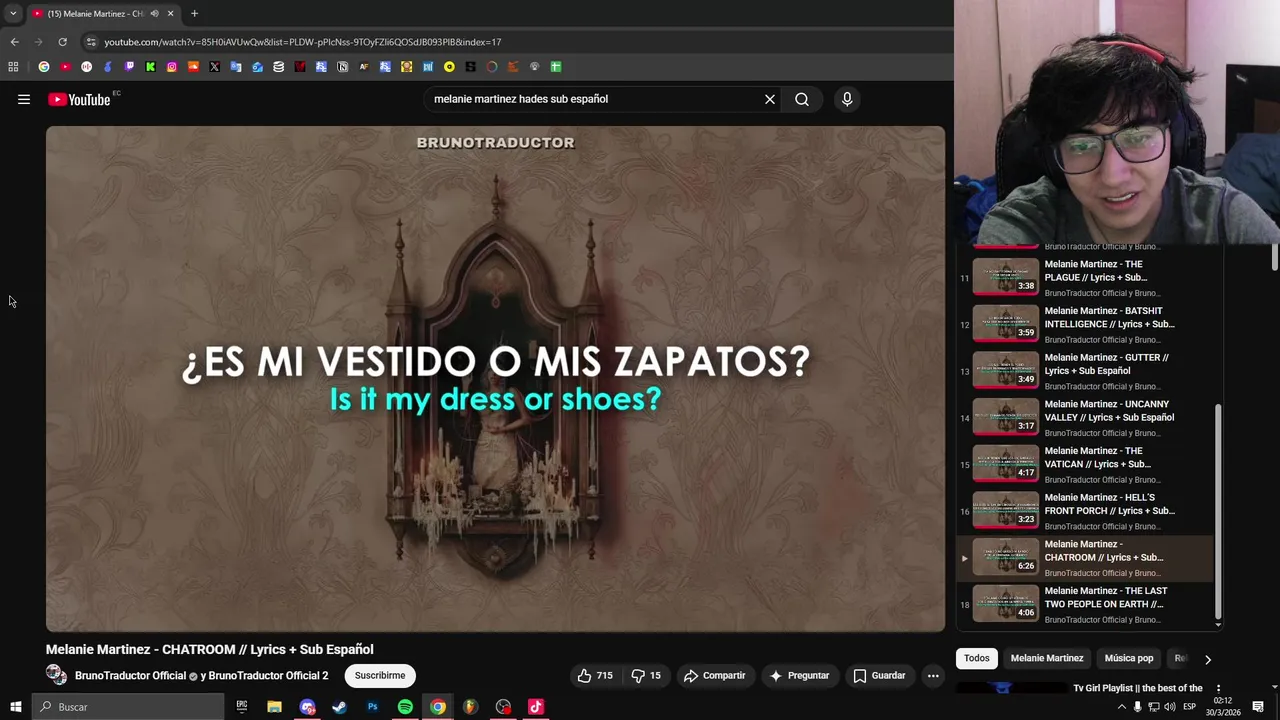Open BrunoTraductor Official channel avatar
1280x720 pixels.
click(x=56, y=675)
